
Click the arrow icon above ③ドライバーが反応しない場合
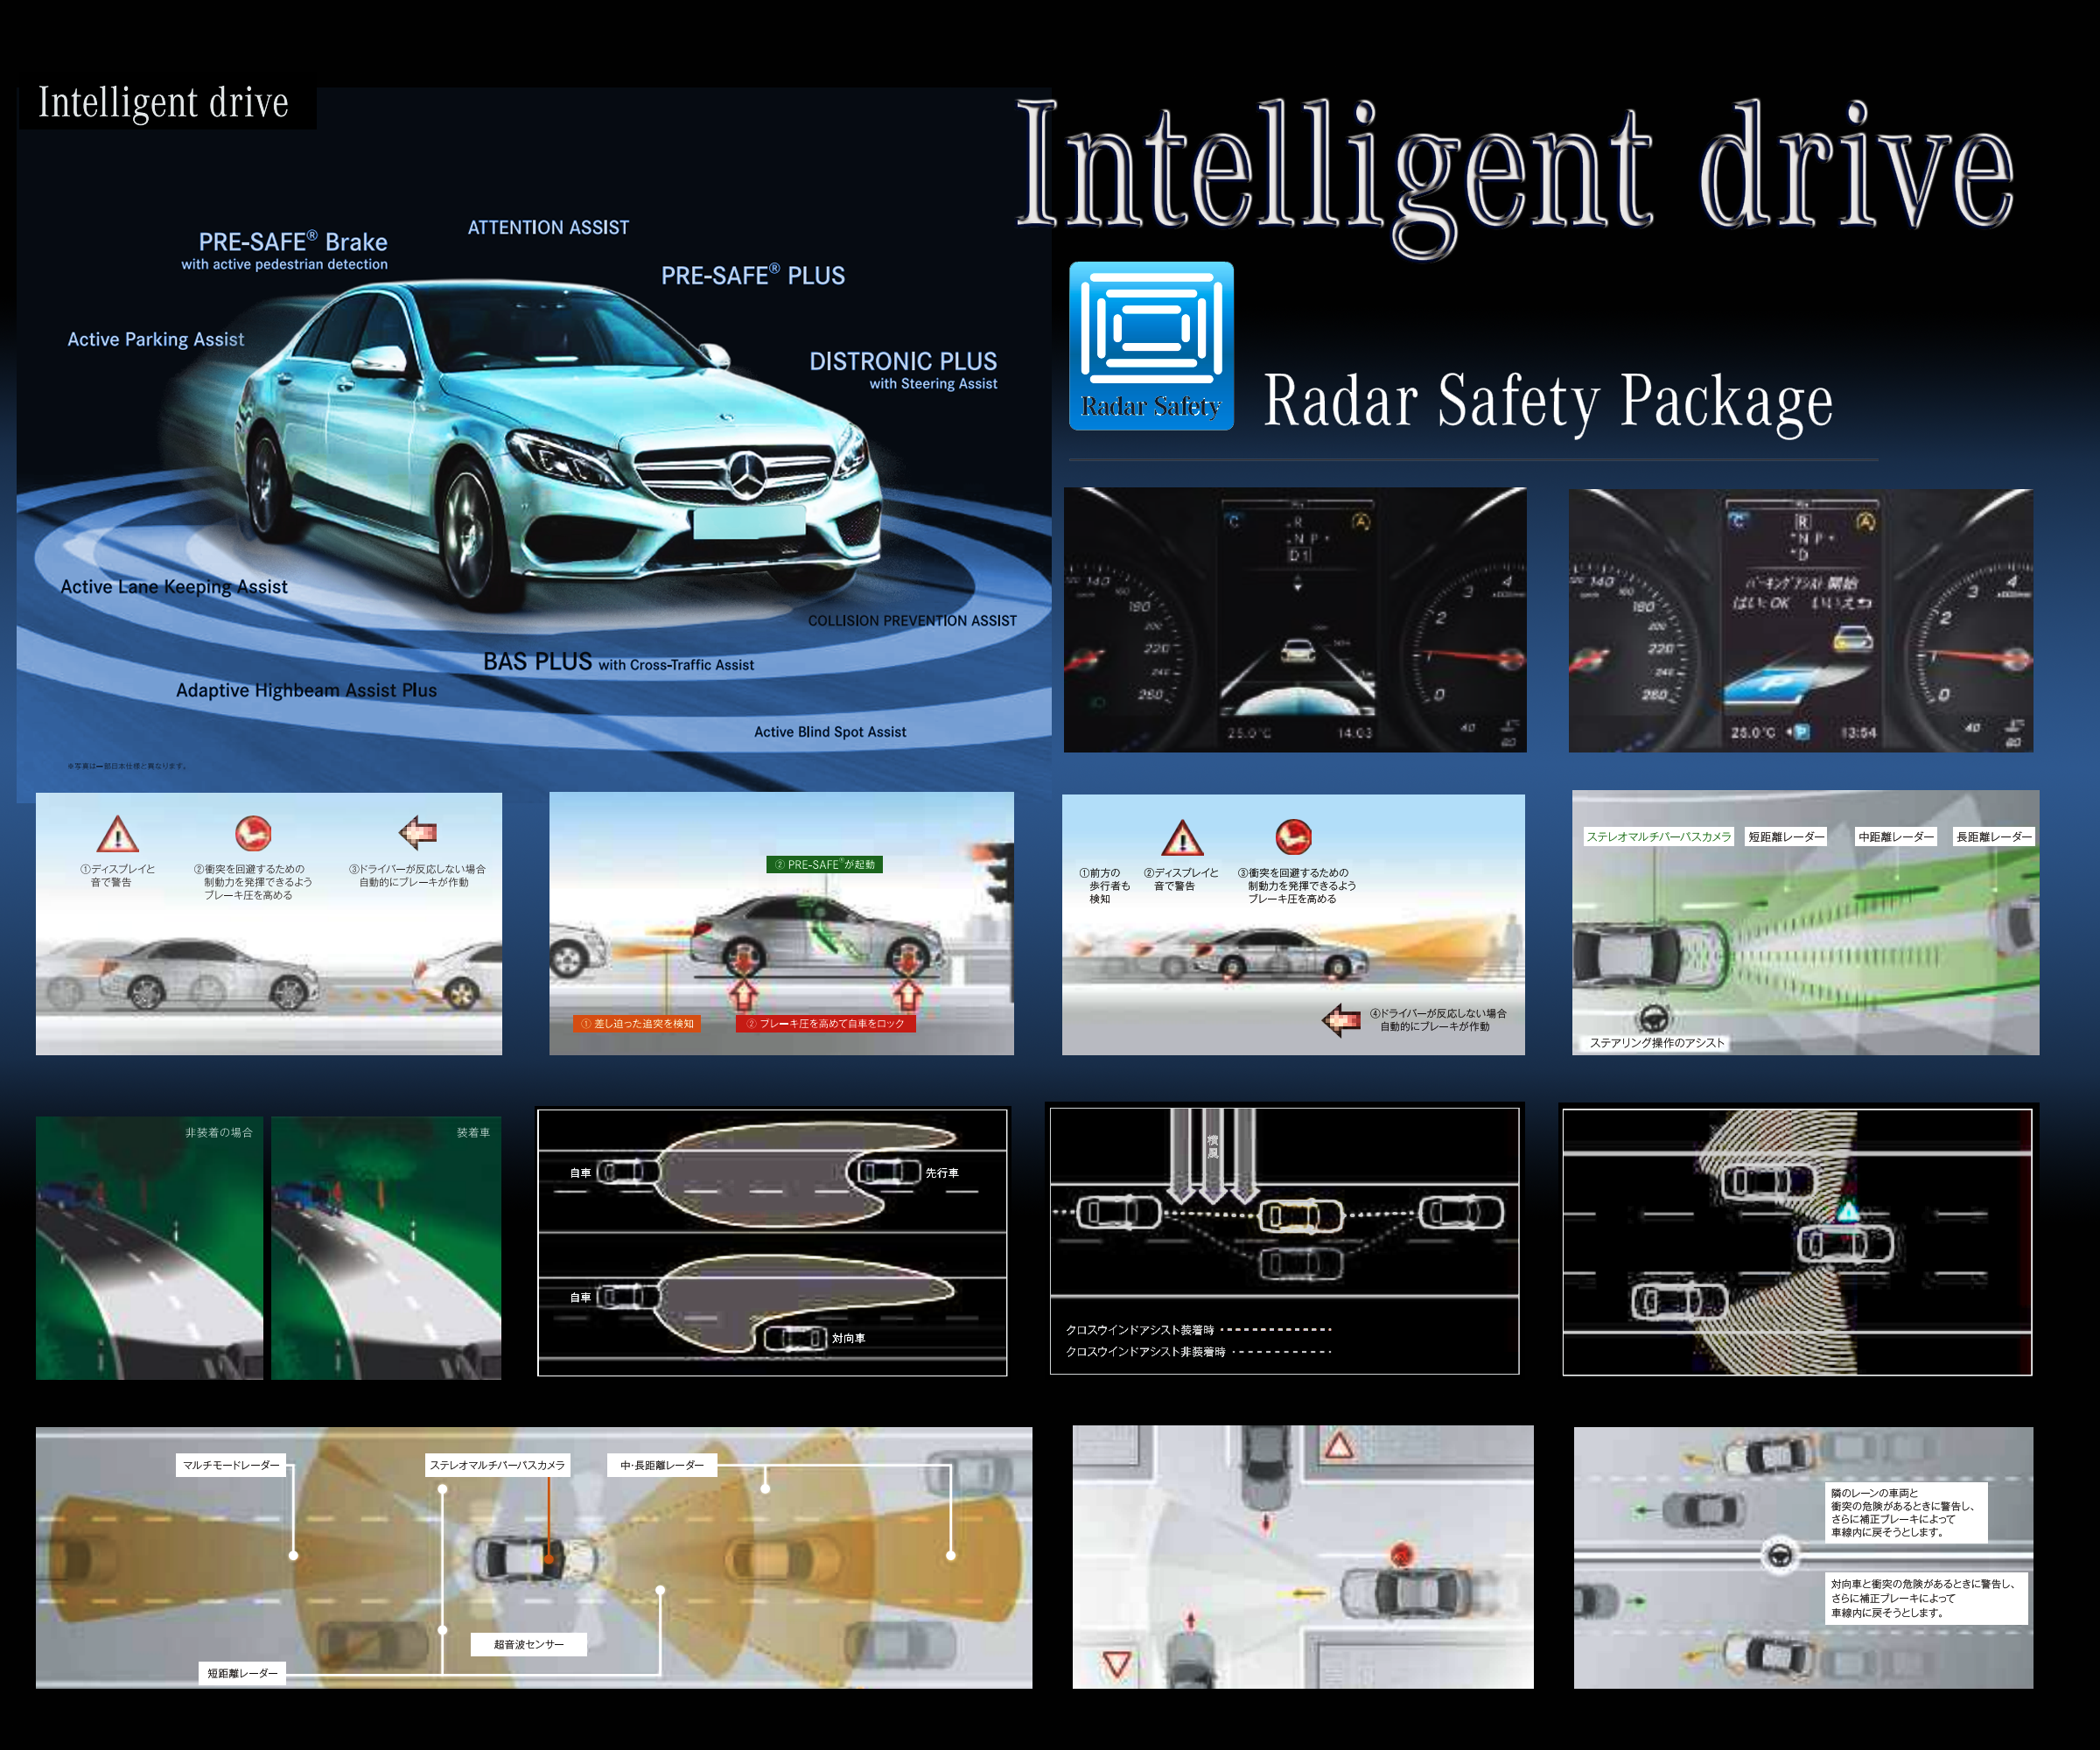pyautogui.click(x=418, y=832)
